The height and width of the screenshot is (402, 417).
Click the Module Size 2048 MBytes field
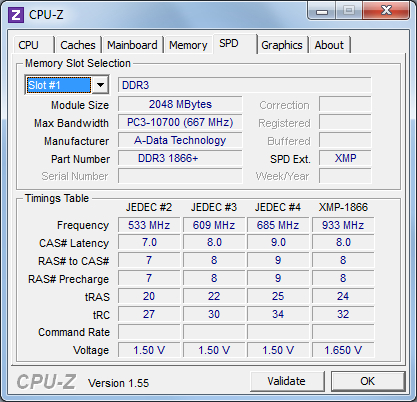(x=180, y=104)
